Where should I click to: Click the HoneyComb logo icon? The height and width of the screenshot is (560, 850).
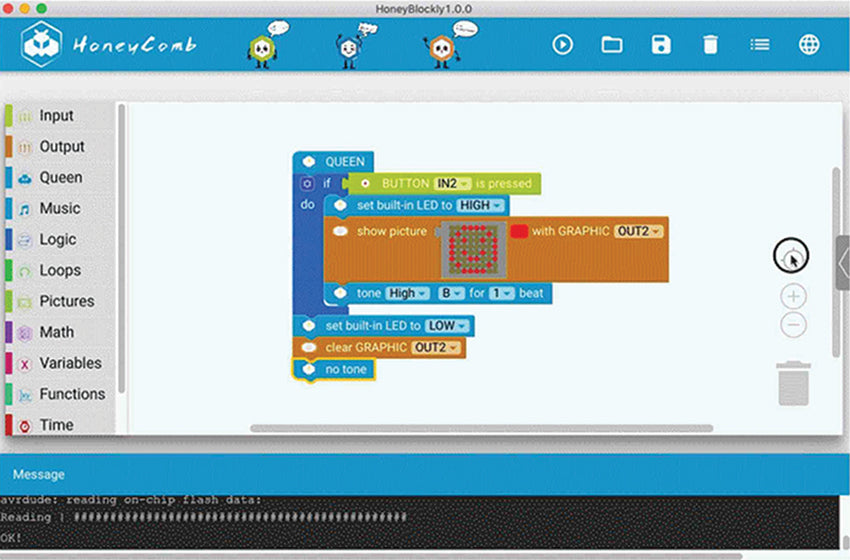coord(41,44)
